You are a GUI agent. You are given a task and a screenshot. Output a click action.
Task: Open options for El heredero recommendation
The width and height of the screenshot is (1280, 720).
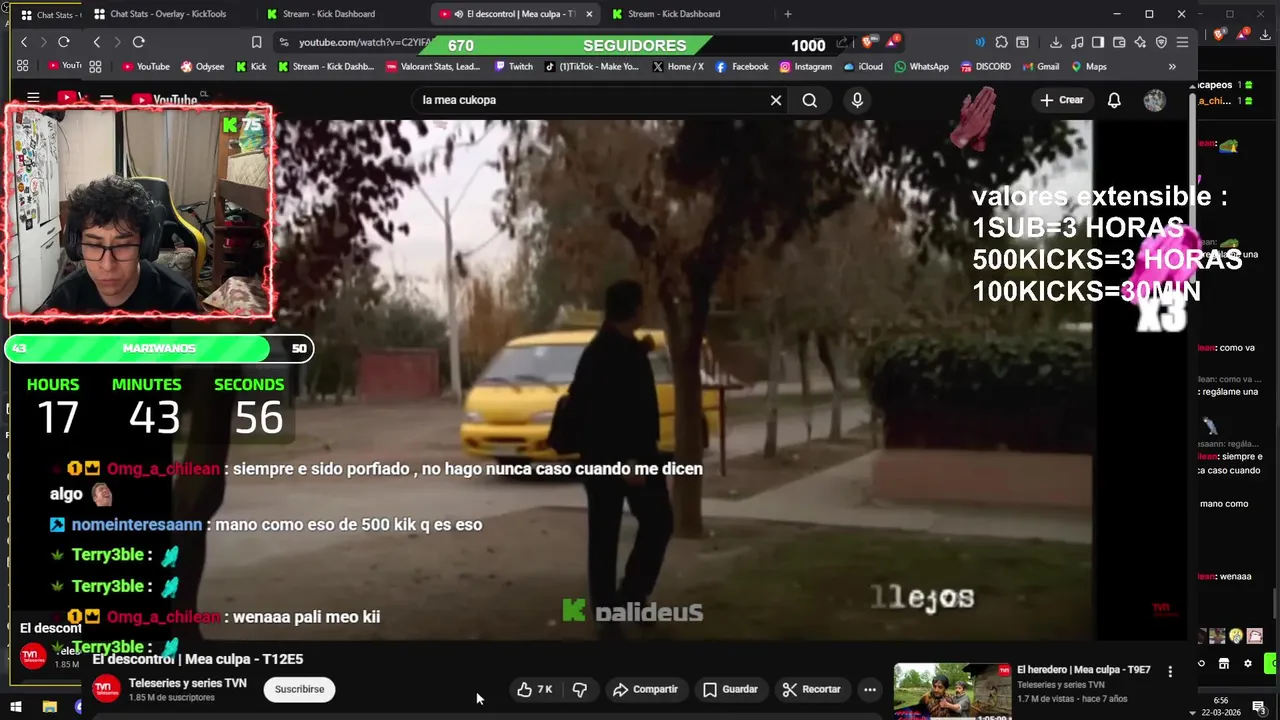tap(1170, 672)
